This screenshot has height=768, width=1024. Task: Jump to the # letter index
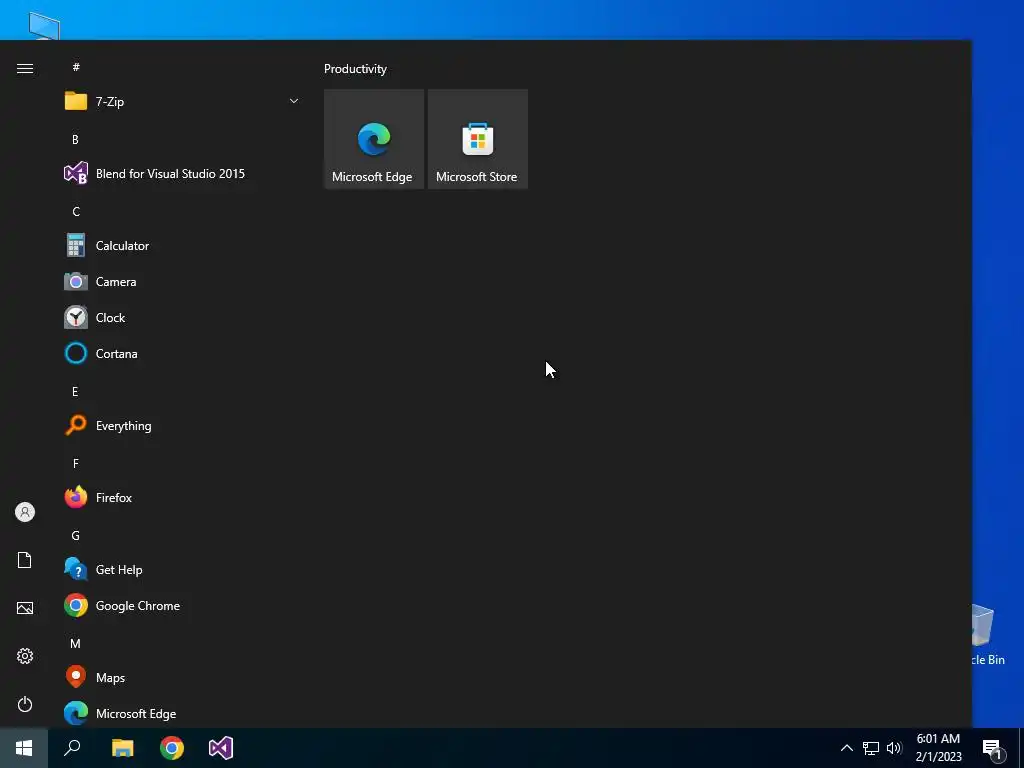pyautogui.click(x=76, y=67)
